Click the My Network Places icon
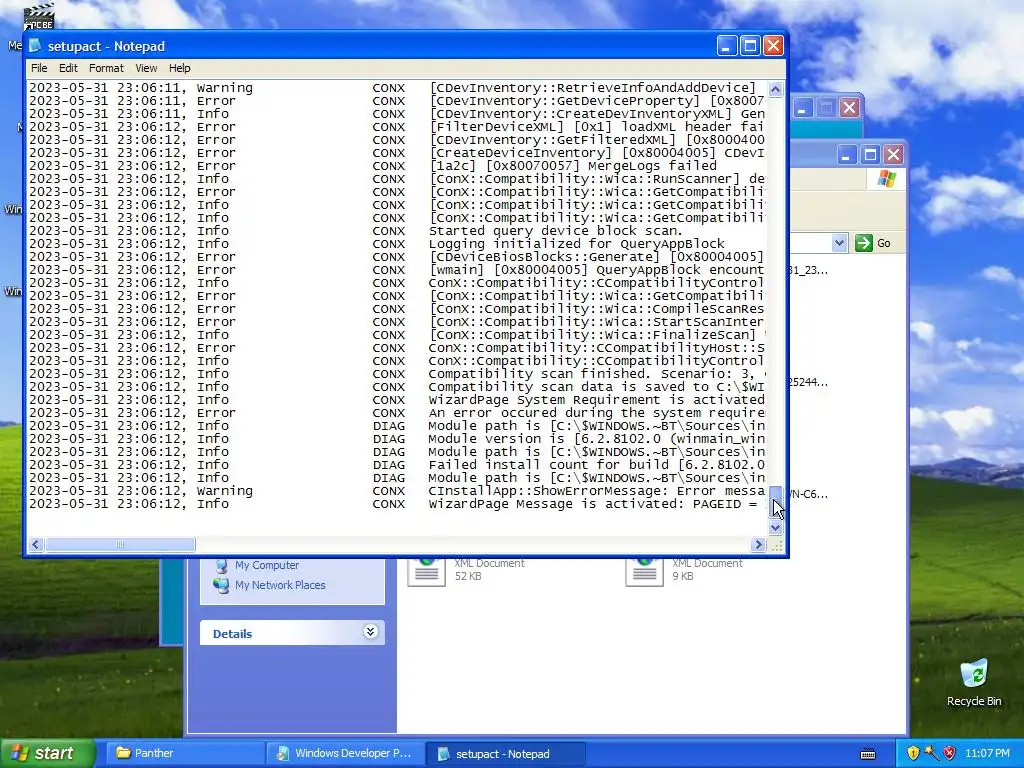1024x768 pixels. tap(222, 585)
